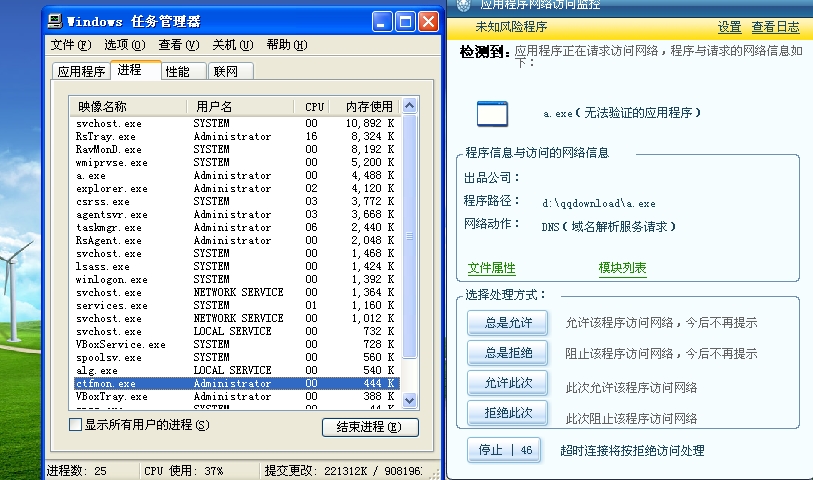The width and height of the screenshot is (813, 480).
Task: Select the a.exe process row
Action: [x=236, y=175]
